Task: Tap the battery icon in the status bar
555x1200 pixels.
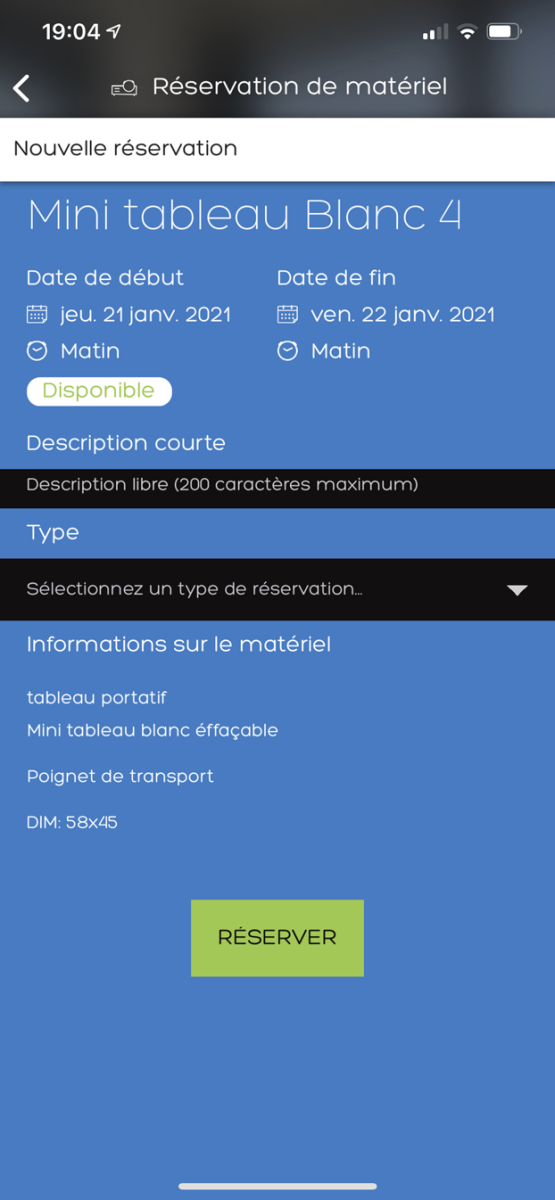Action: click(504, 32)
